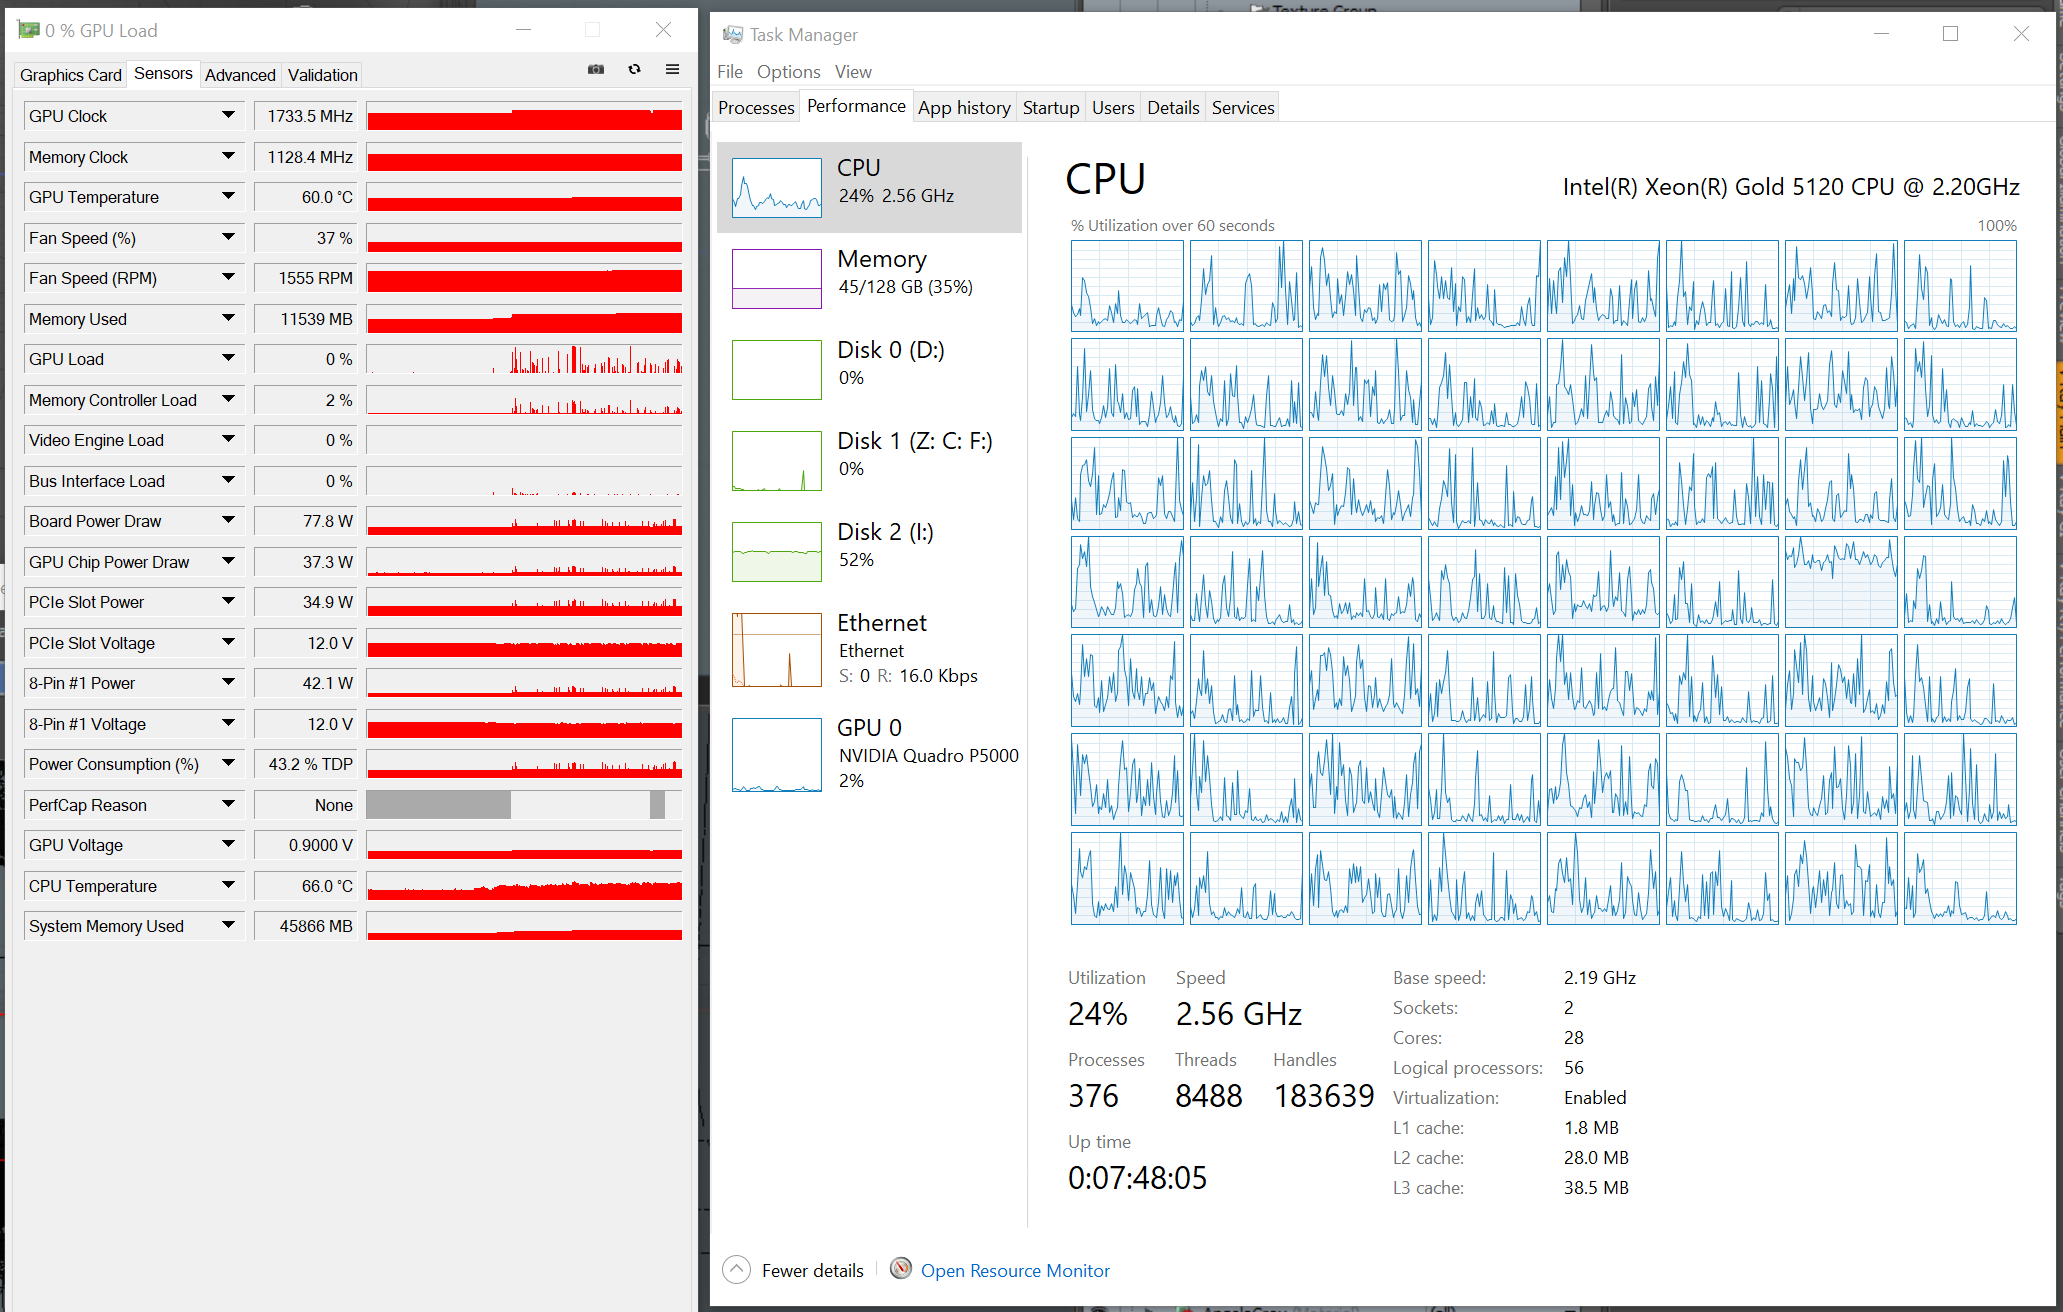Open the System Memory Used dropdown
This screenshot has height=1312, width=2063.
228,926
